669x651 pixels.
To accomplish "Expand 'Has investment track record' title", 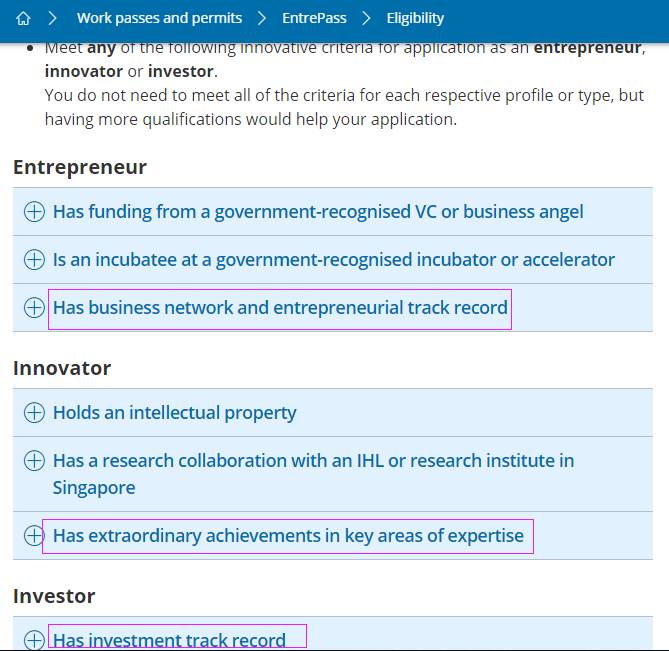I will click(169, 640).
